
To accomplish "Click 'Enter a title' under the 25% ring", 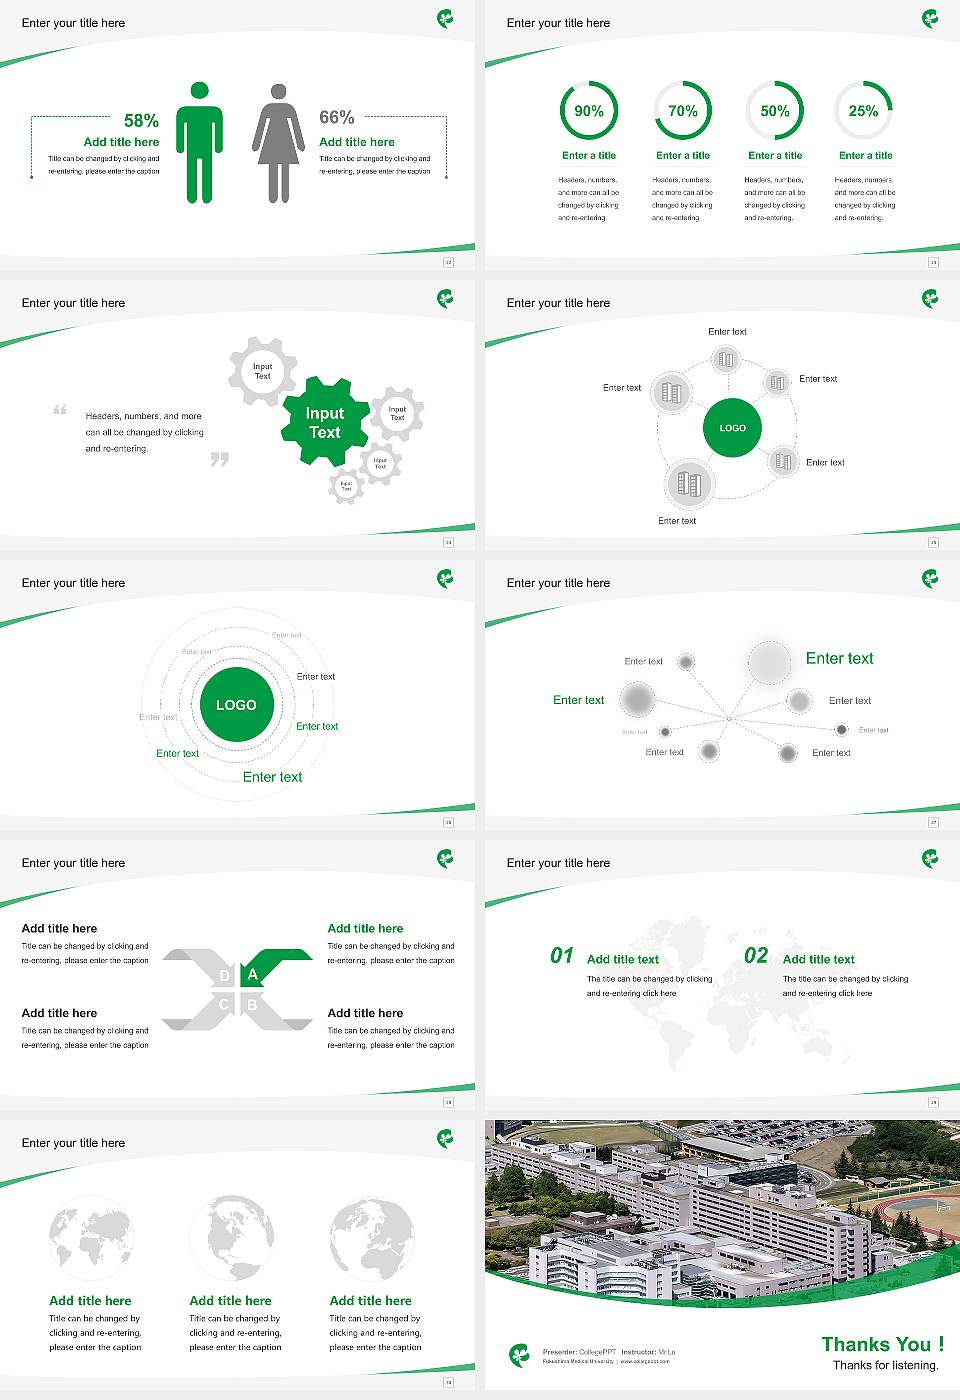I will [x=866, y=156].
